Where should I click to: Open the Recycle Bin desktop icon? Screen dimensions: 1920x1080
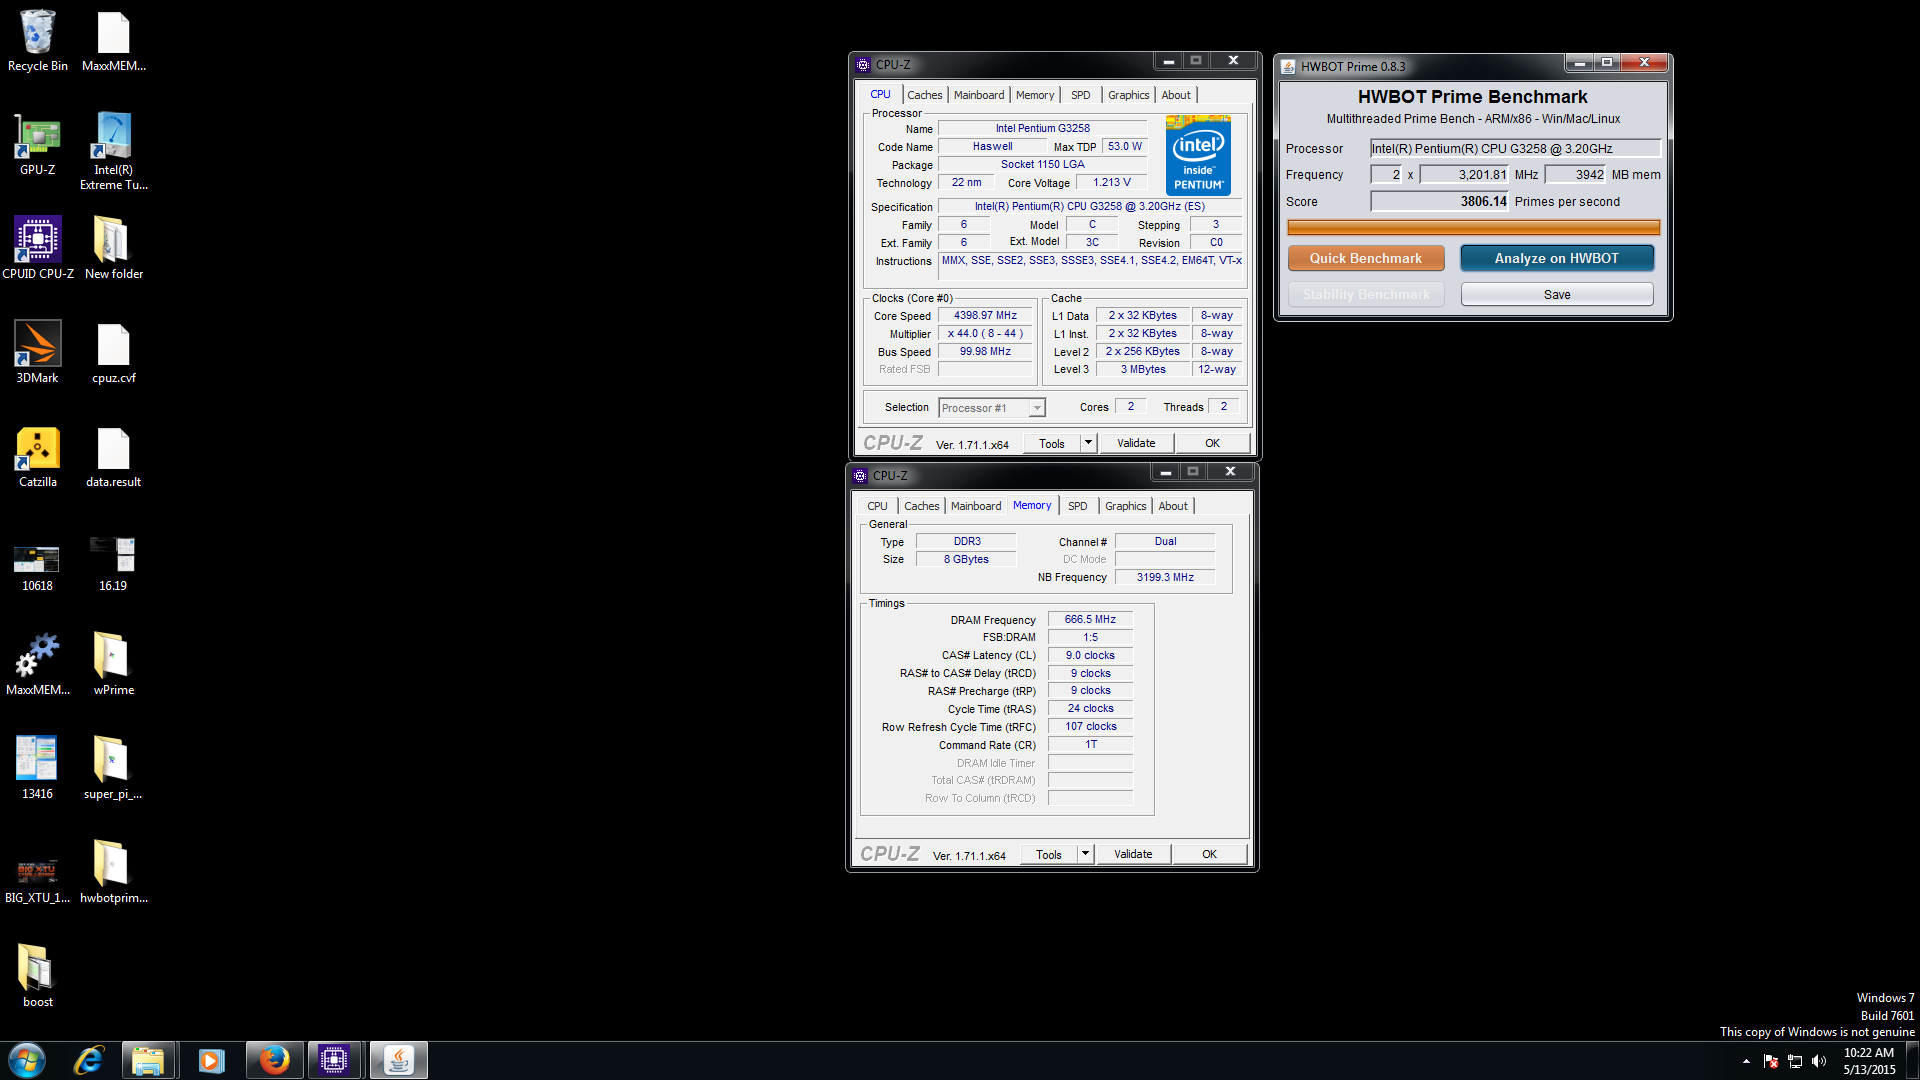(x=38, y=40)
